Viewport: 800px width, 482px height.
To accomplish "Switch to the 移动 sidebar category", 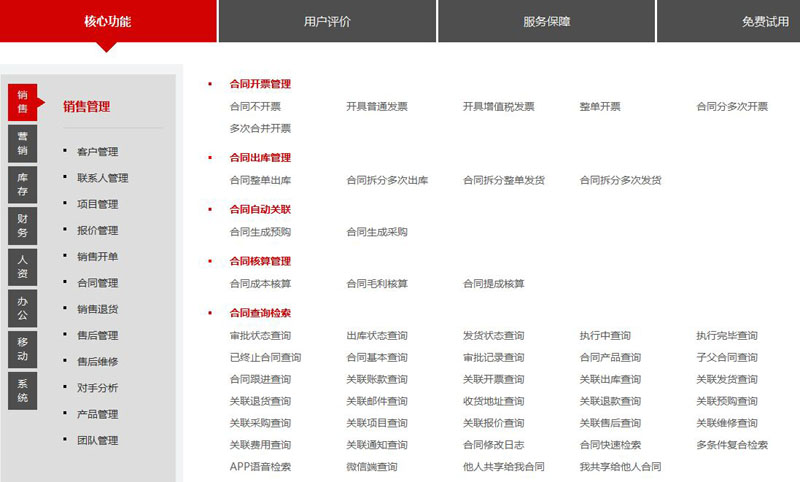I will [22, 349].
